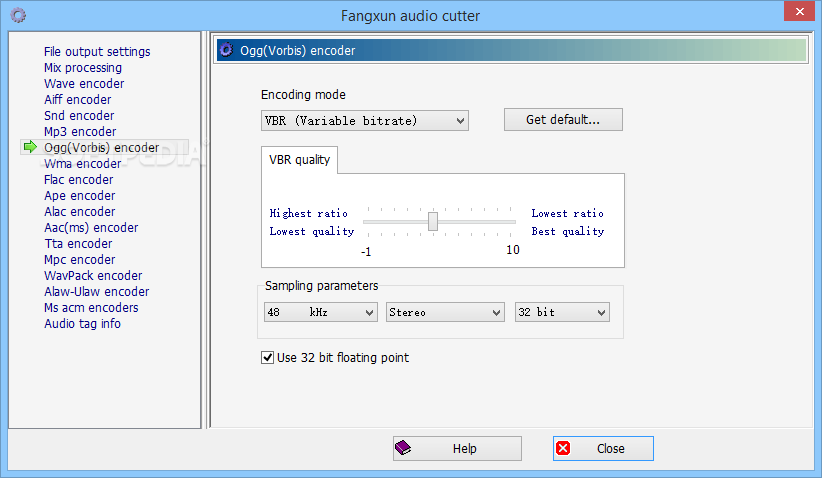Click the VBR quality slider thumb
The height and width of the screenshot is (478, 822).
432,221
